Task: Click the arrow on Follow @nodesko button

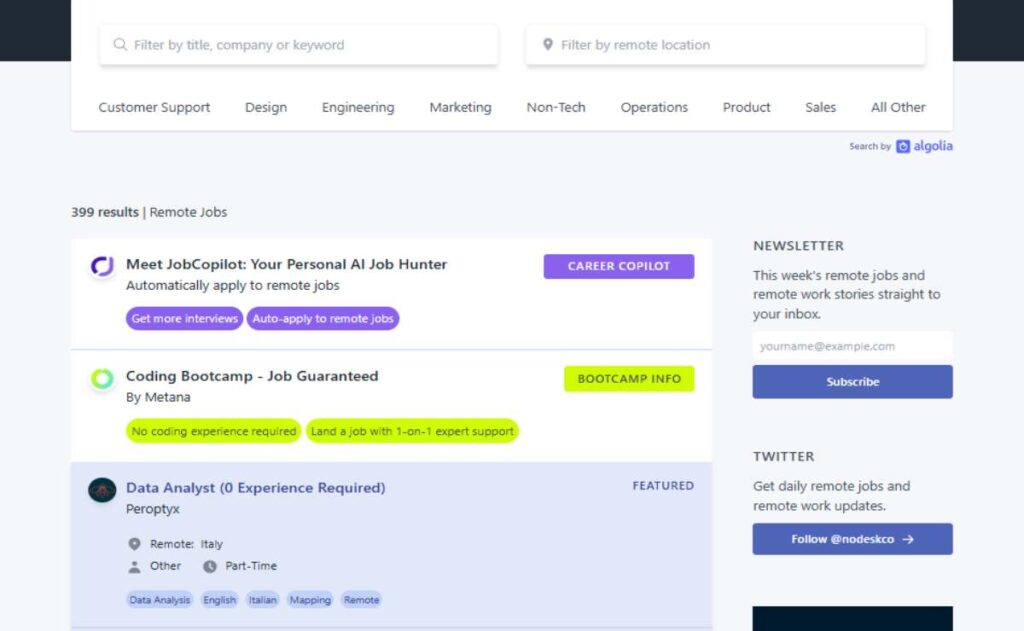Action: [908, 540]
